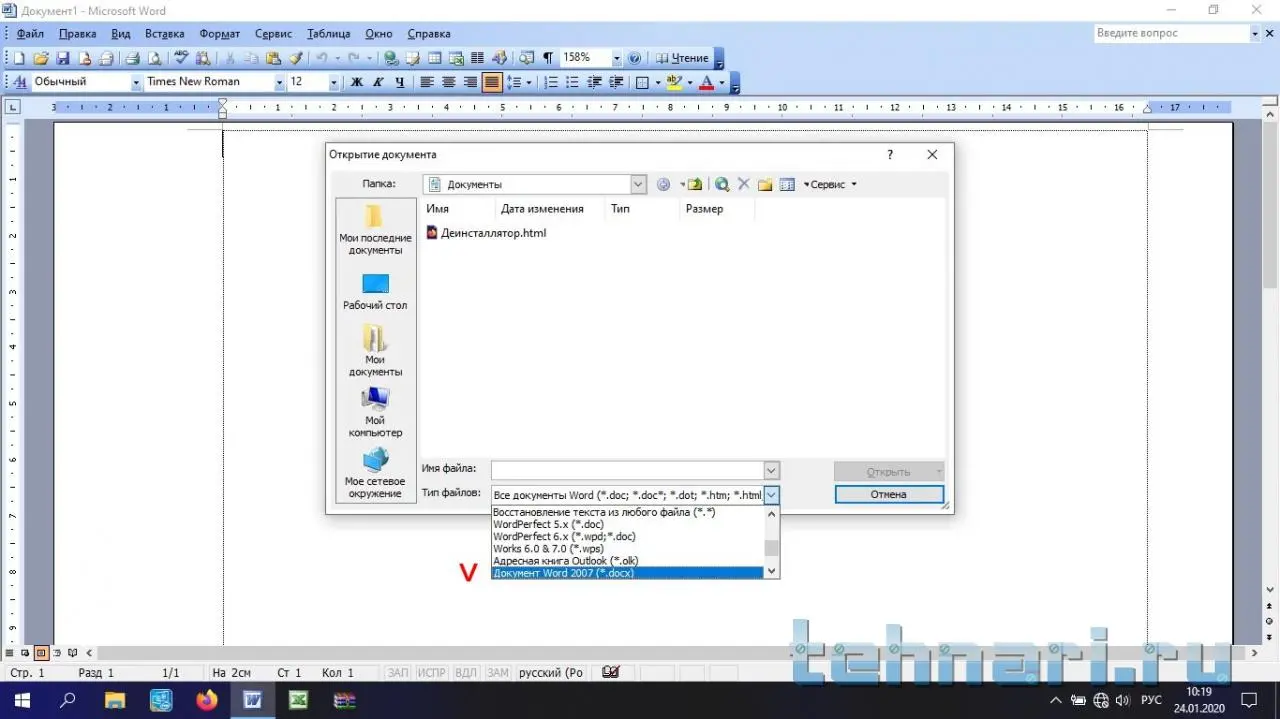Click the Save floppy disk icon

pos(62,58)
